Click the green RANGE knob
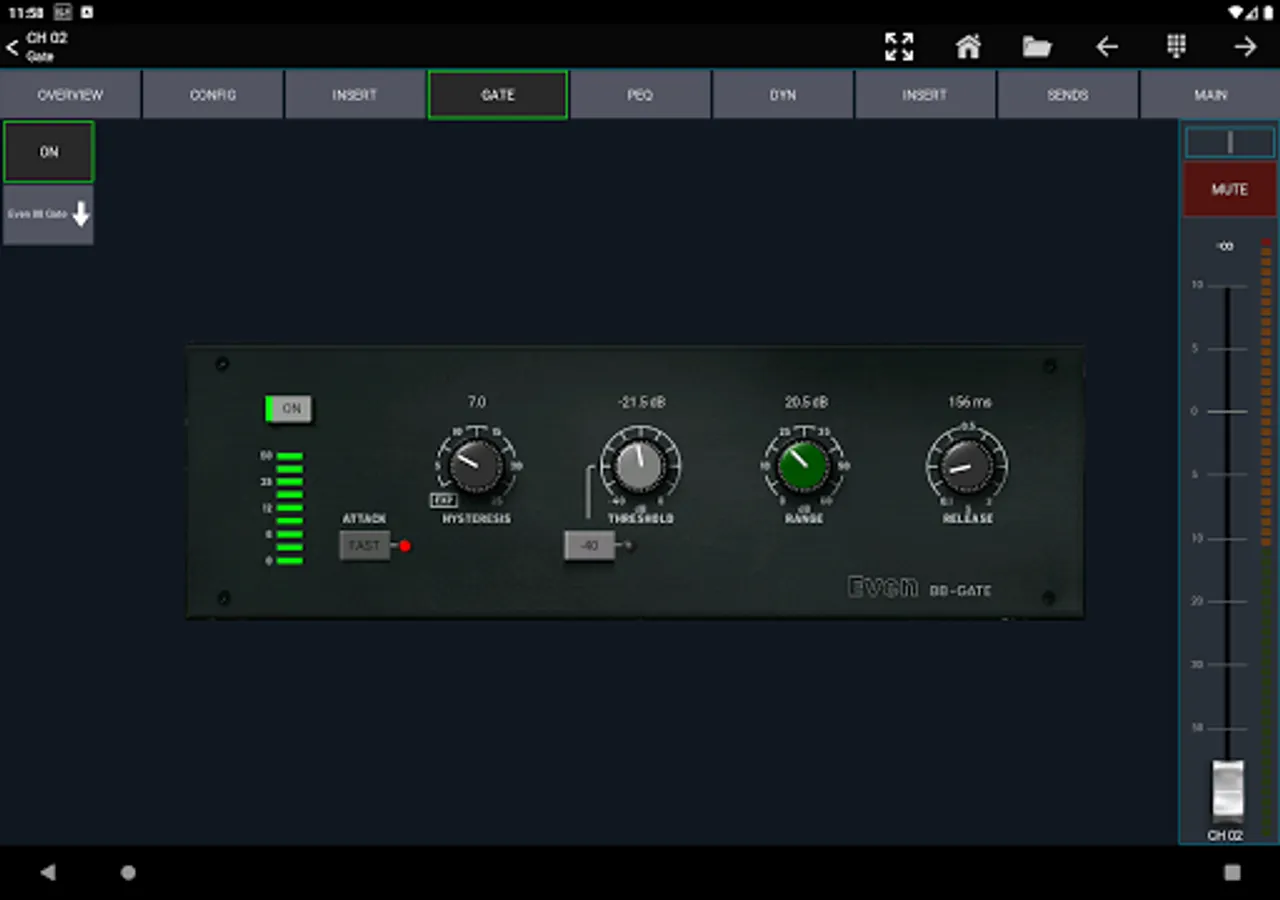 [x=803, y=466]
